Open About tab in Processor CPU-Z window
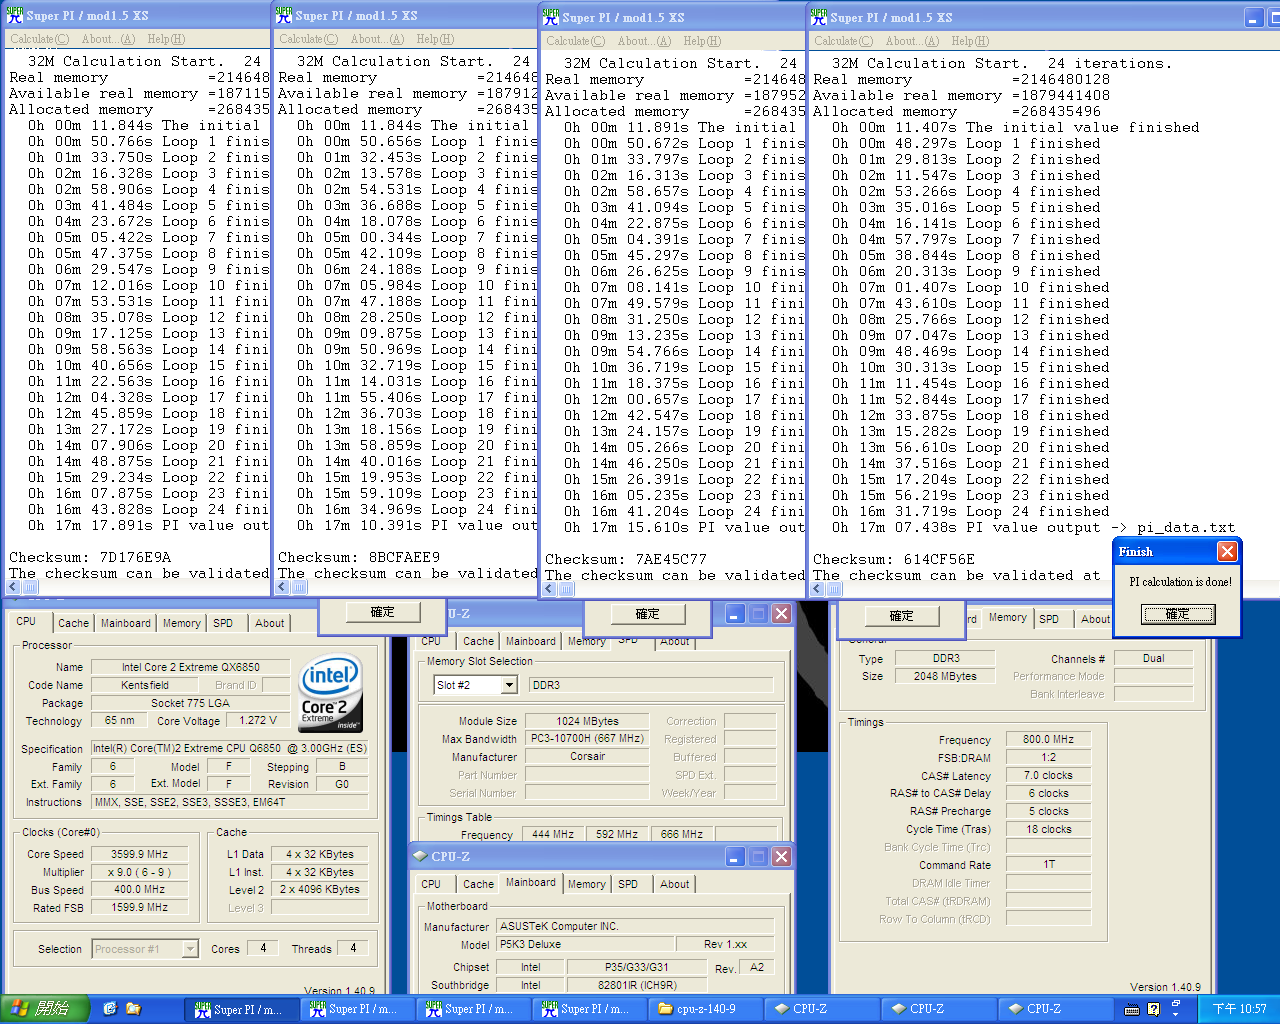This screenshot has height=1024, width=1280. click(269, 623)
